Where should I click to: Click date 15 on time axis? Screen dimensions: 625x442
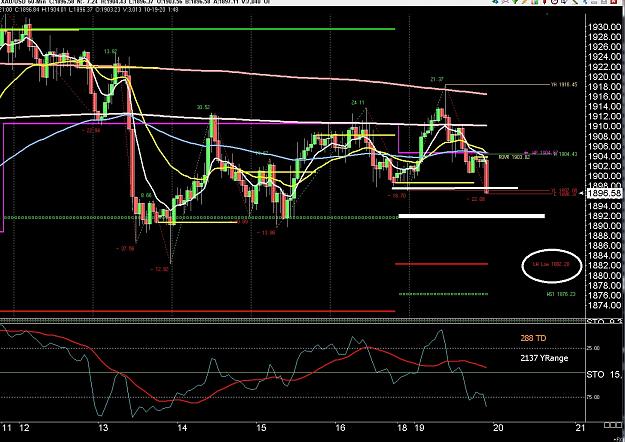tap(261, 428)
